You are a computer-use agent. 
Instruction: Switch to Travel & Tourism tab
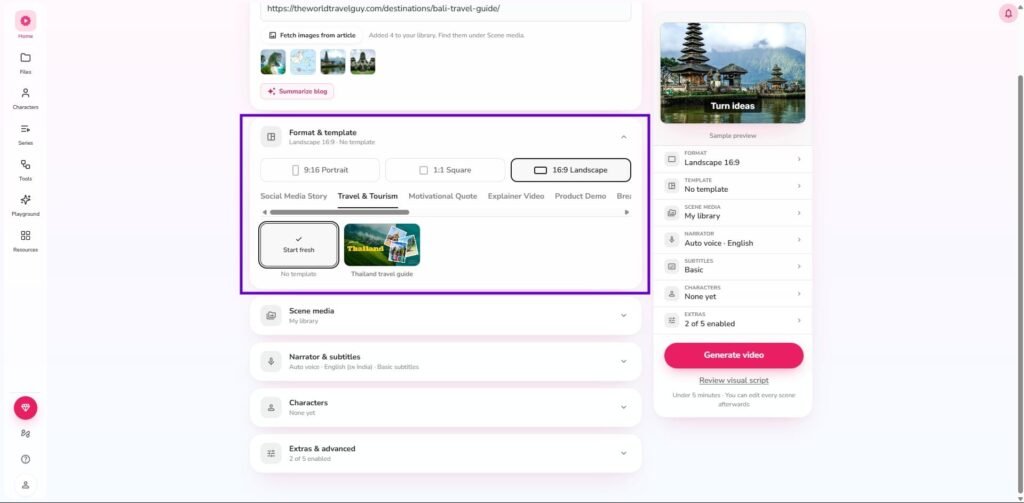coord(368,196)
